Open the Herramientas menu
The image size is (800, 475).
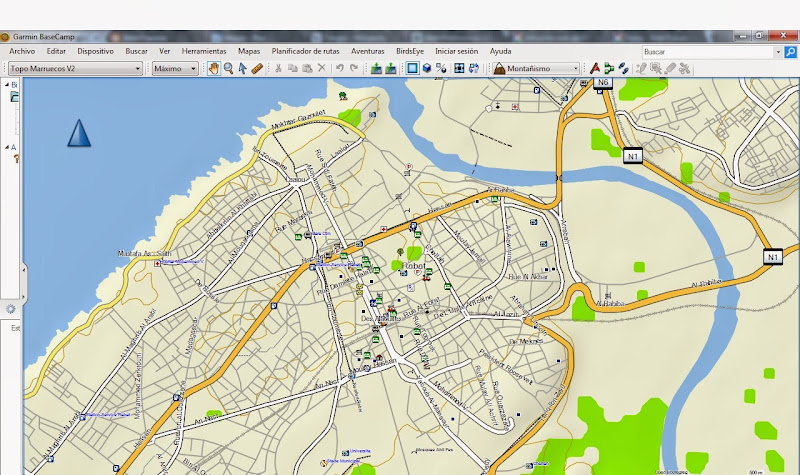[x=204, y=51]
